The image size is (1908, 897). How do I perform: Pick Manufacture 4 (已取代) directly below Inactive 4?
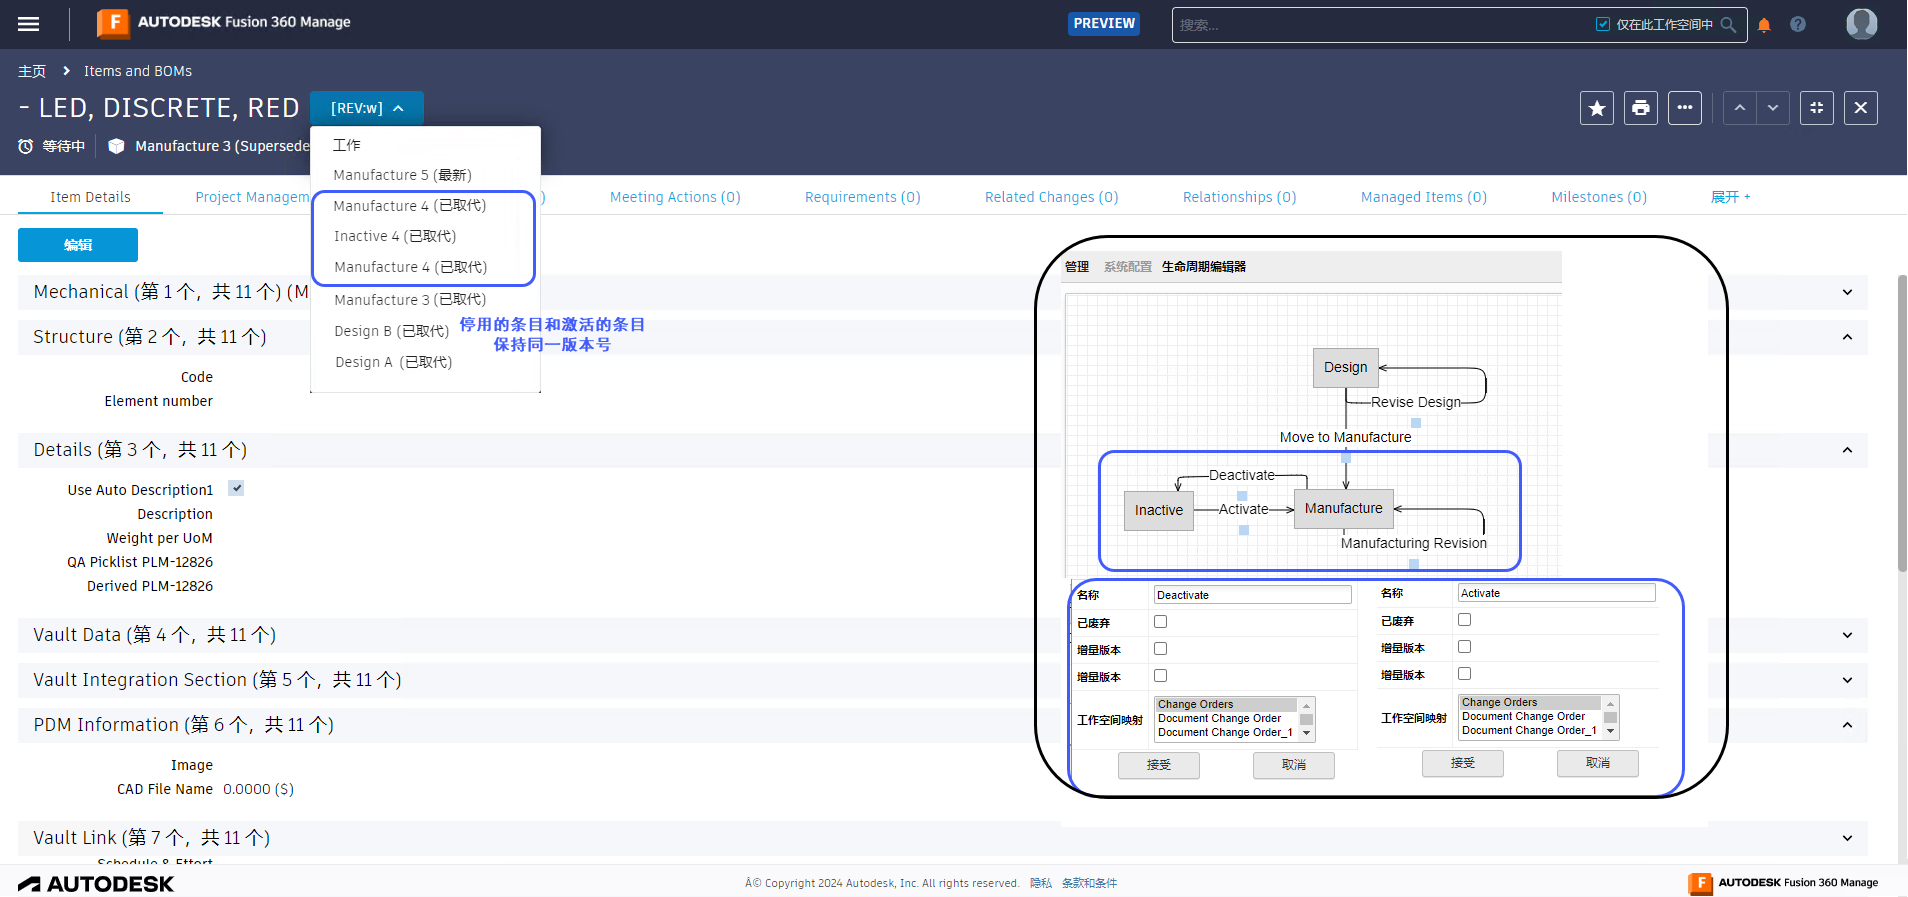pyautogui.click(x=411, y=267)
